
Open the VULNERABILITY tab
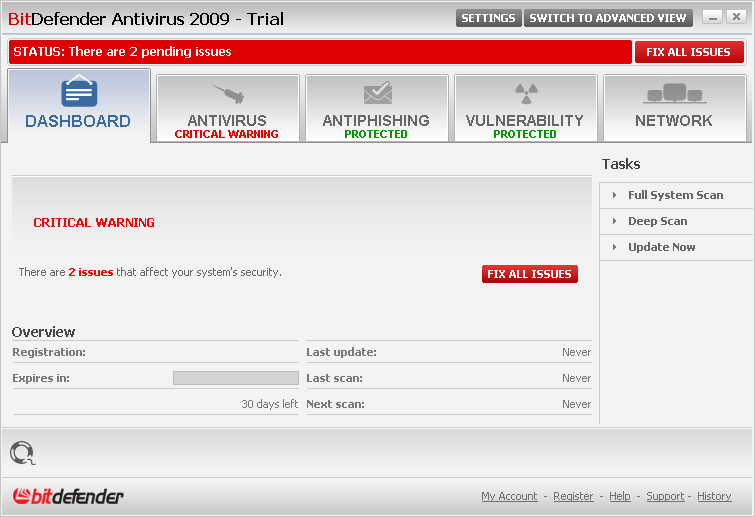tap(526, 108)
